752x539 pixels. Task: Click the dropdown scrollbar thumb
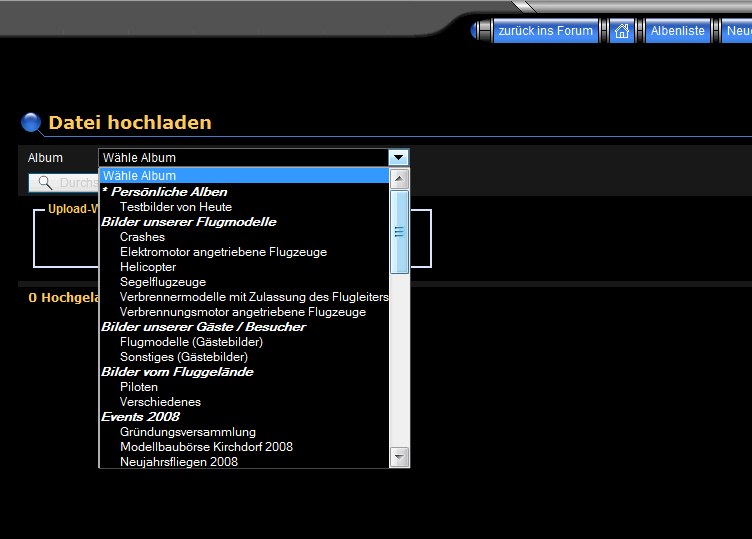399,232
